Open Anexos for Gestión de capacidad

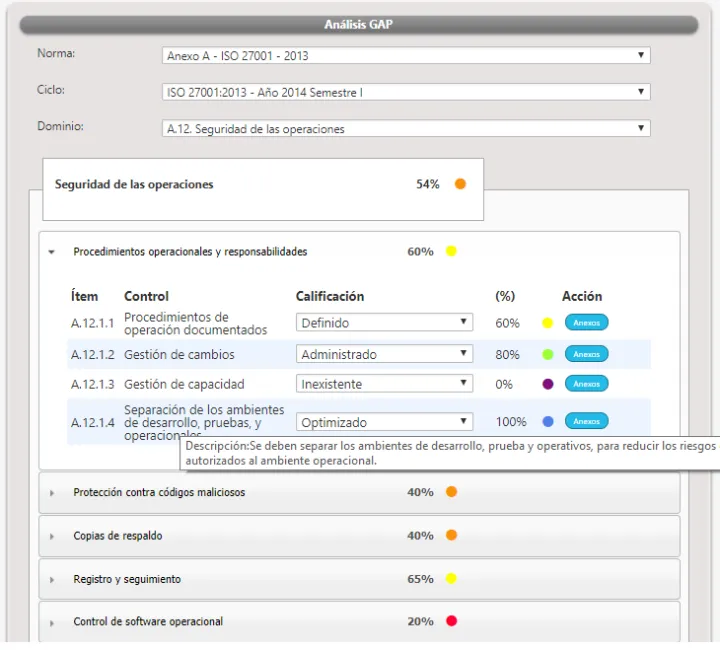(x=586, y=384)
